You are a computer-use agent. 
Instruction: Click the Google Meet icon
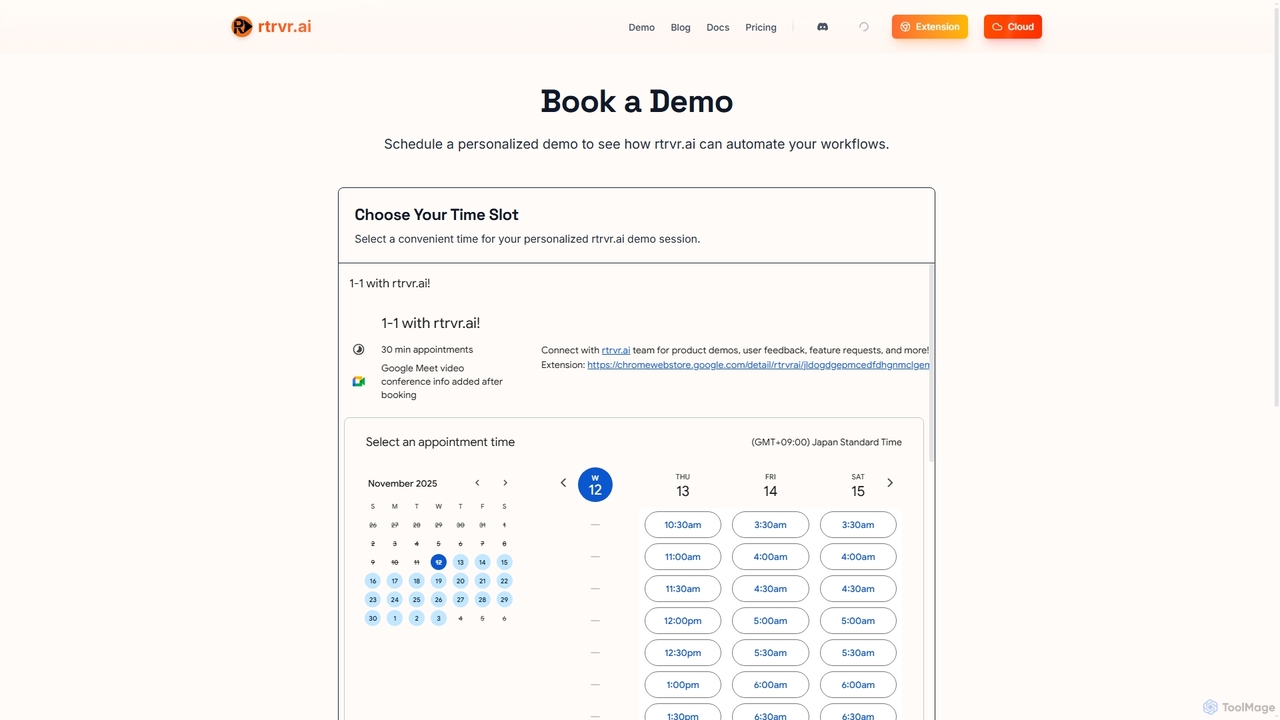tap(358, 381)
